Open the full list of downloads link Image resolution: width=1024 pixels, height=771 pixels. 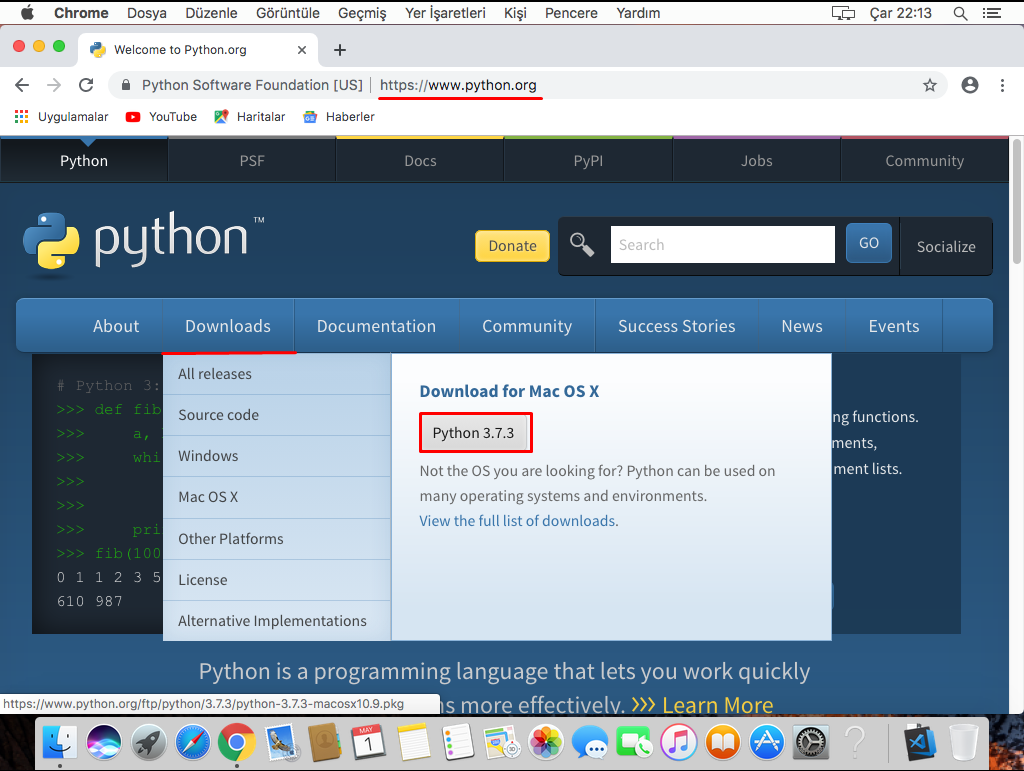[x=518, y=520]
